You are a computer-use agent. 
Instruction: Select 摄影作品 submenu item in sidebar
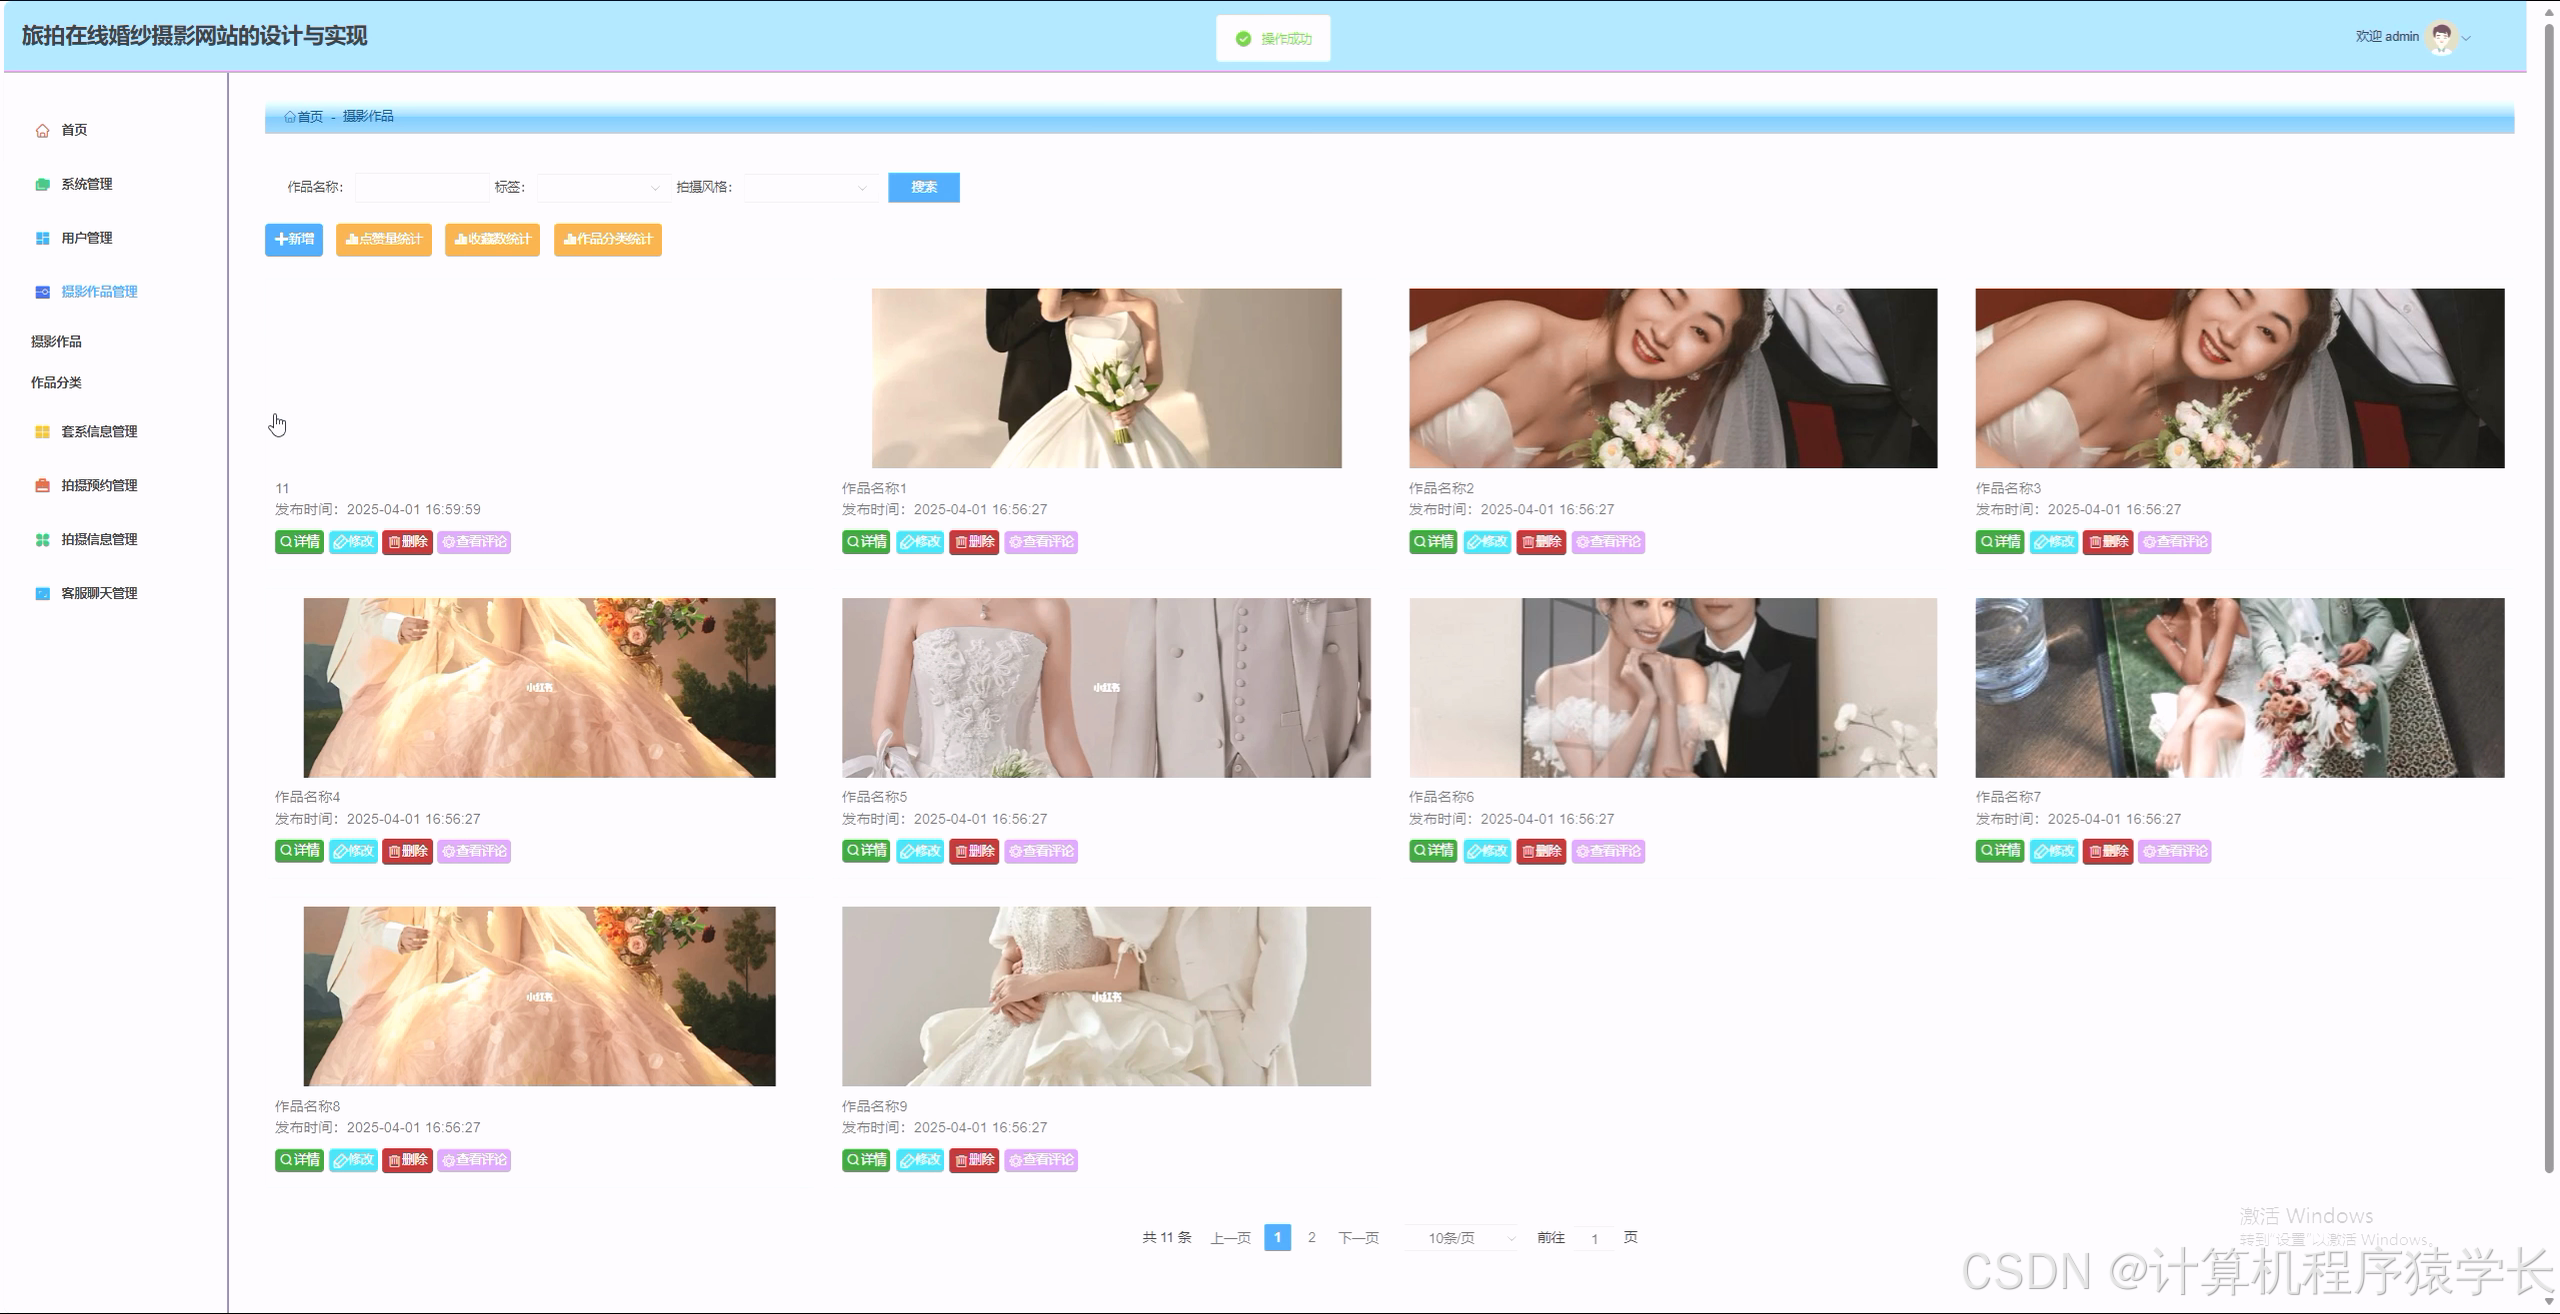(56, 342)
